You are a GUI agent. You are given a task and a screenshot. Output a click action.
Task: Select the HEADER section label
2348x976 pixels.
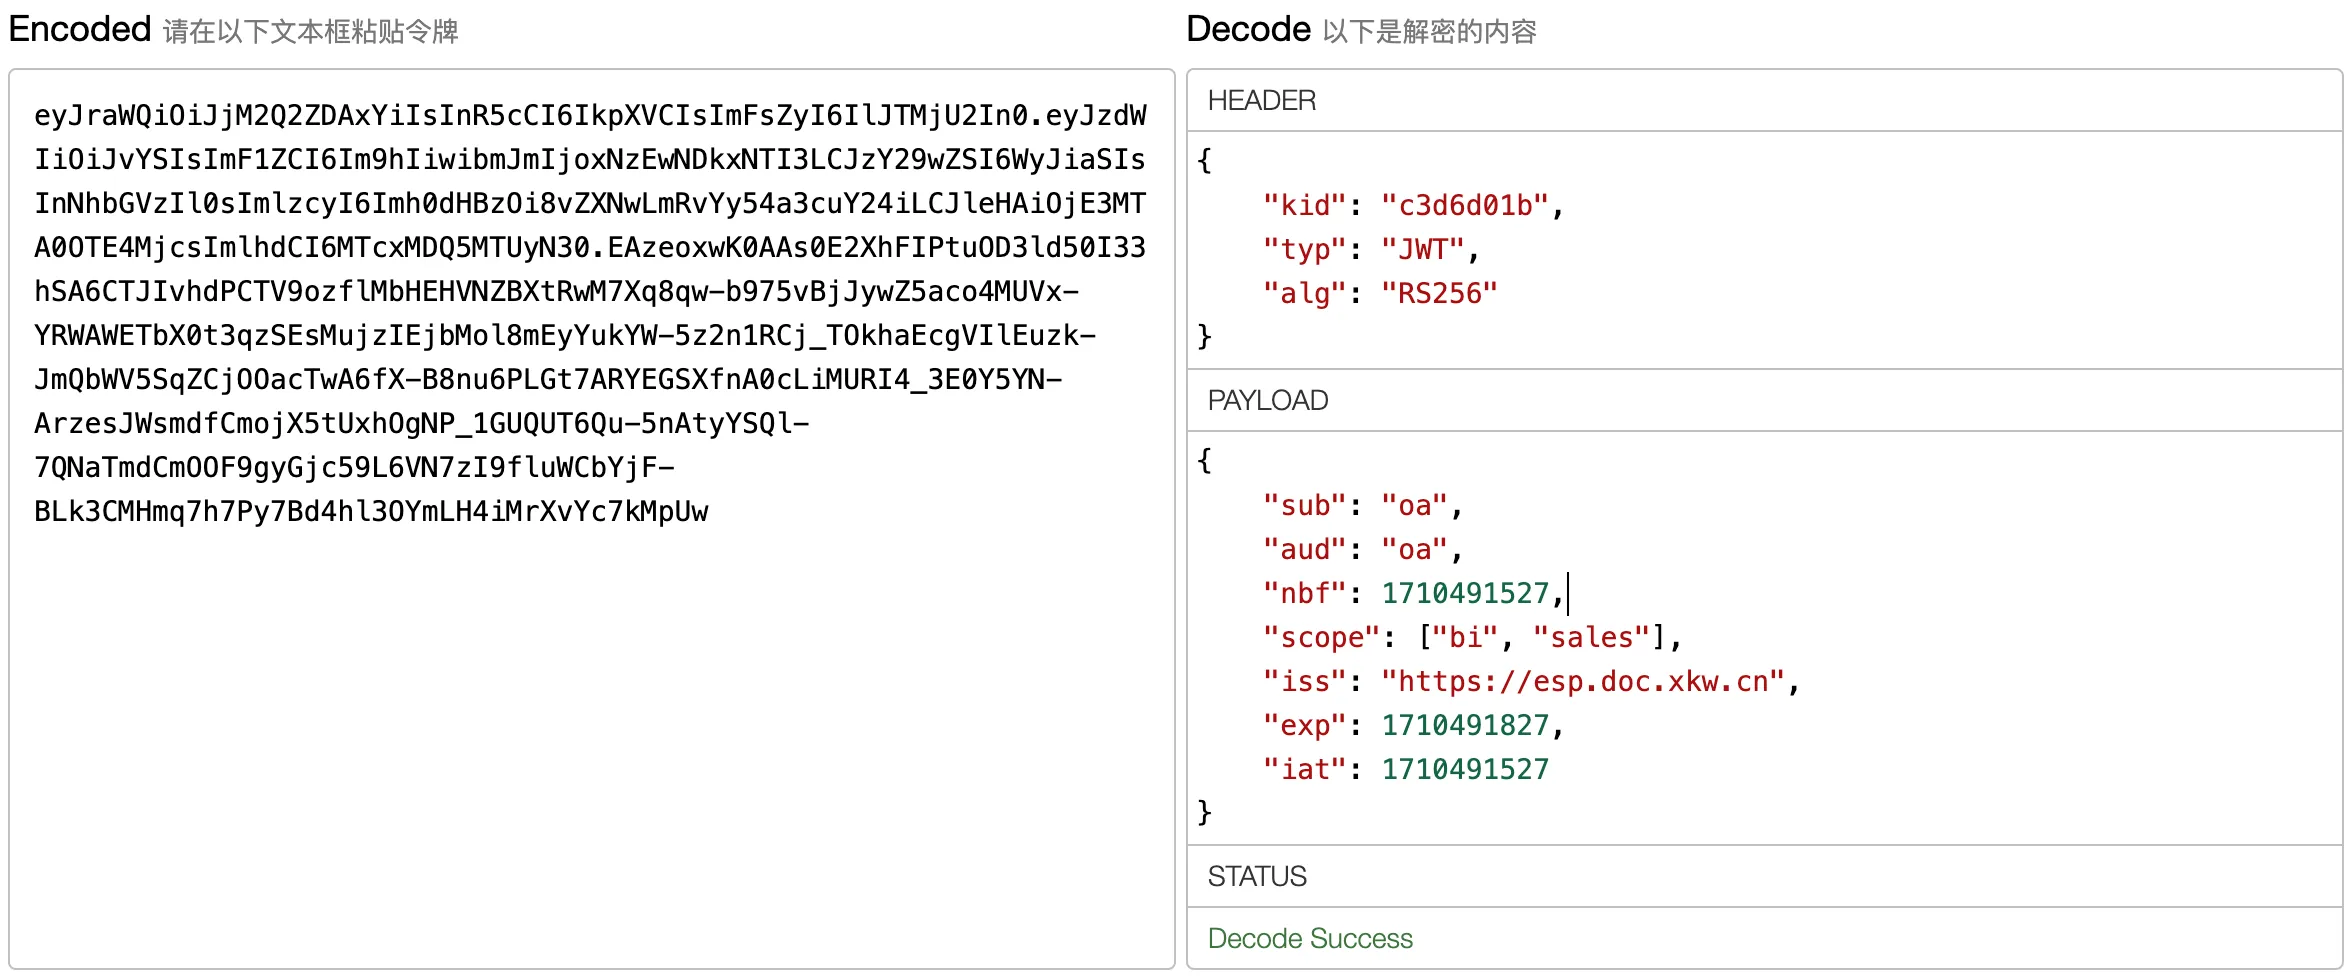pos(1261,101)
